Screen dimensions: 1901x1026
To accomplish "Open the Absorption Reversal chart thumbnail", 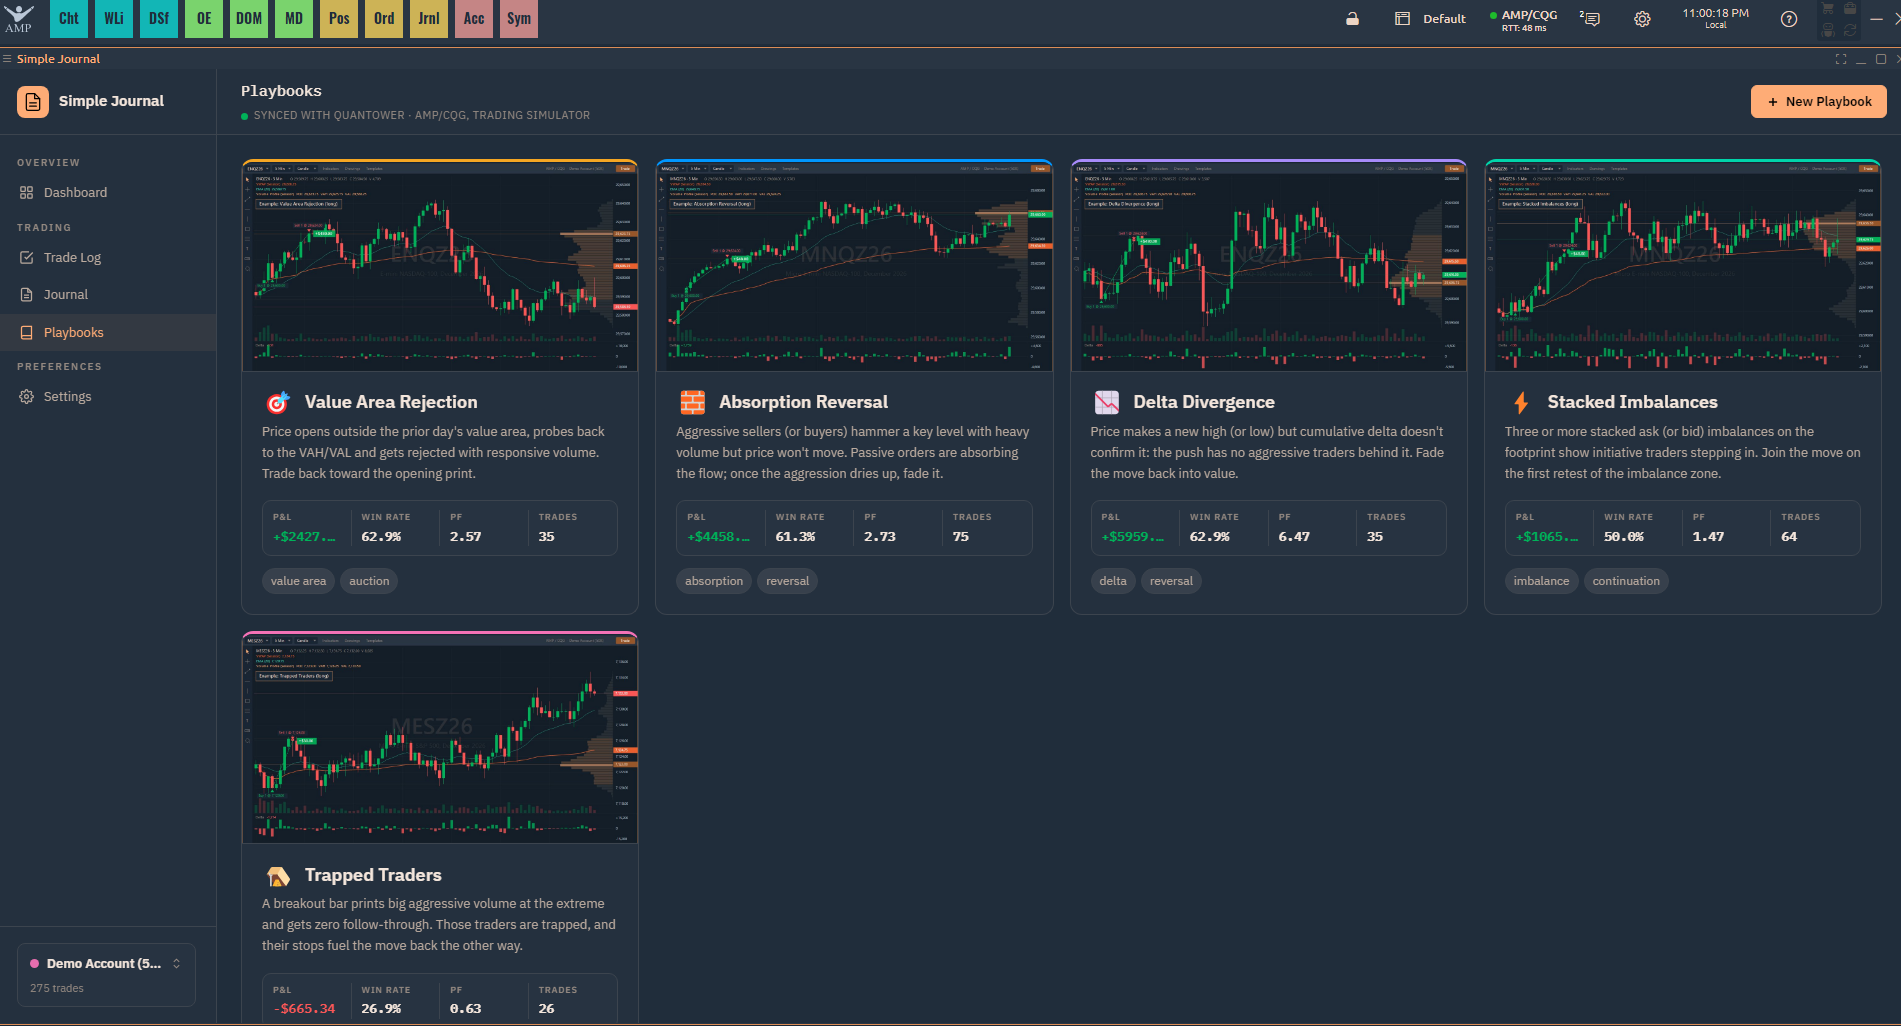I will coord(854,266).
